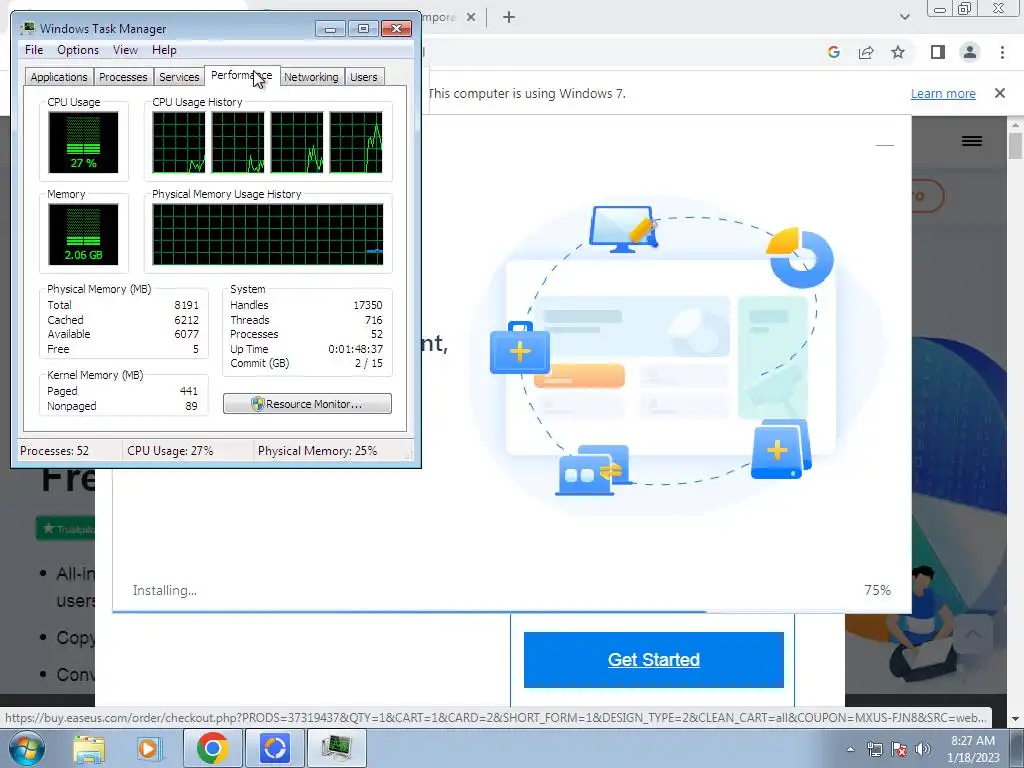This screenshot has height=768, width=1024.
Task: Click the Installing... status text
Action: pyautogui.click(x=165, y=590)
